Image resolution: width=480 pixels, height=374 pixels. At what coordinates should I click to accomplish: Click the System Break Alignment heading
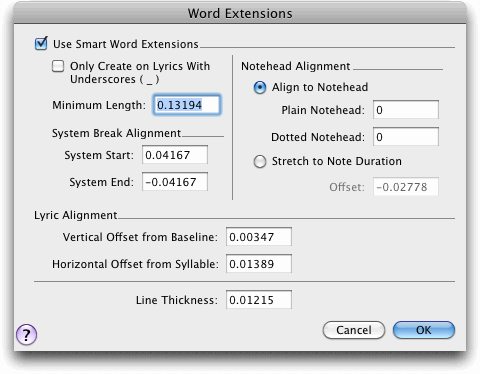116,133
